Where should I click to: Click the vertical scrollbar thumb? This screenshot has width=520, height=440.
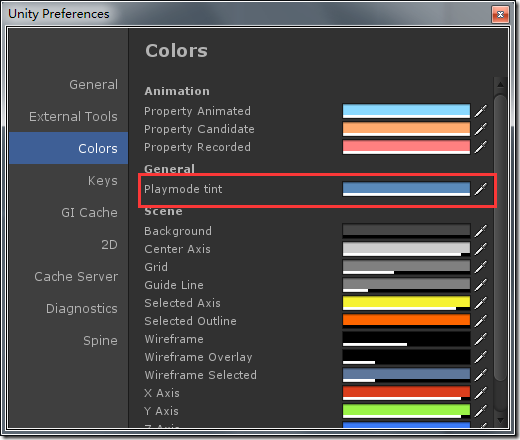click(500, 238)
